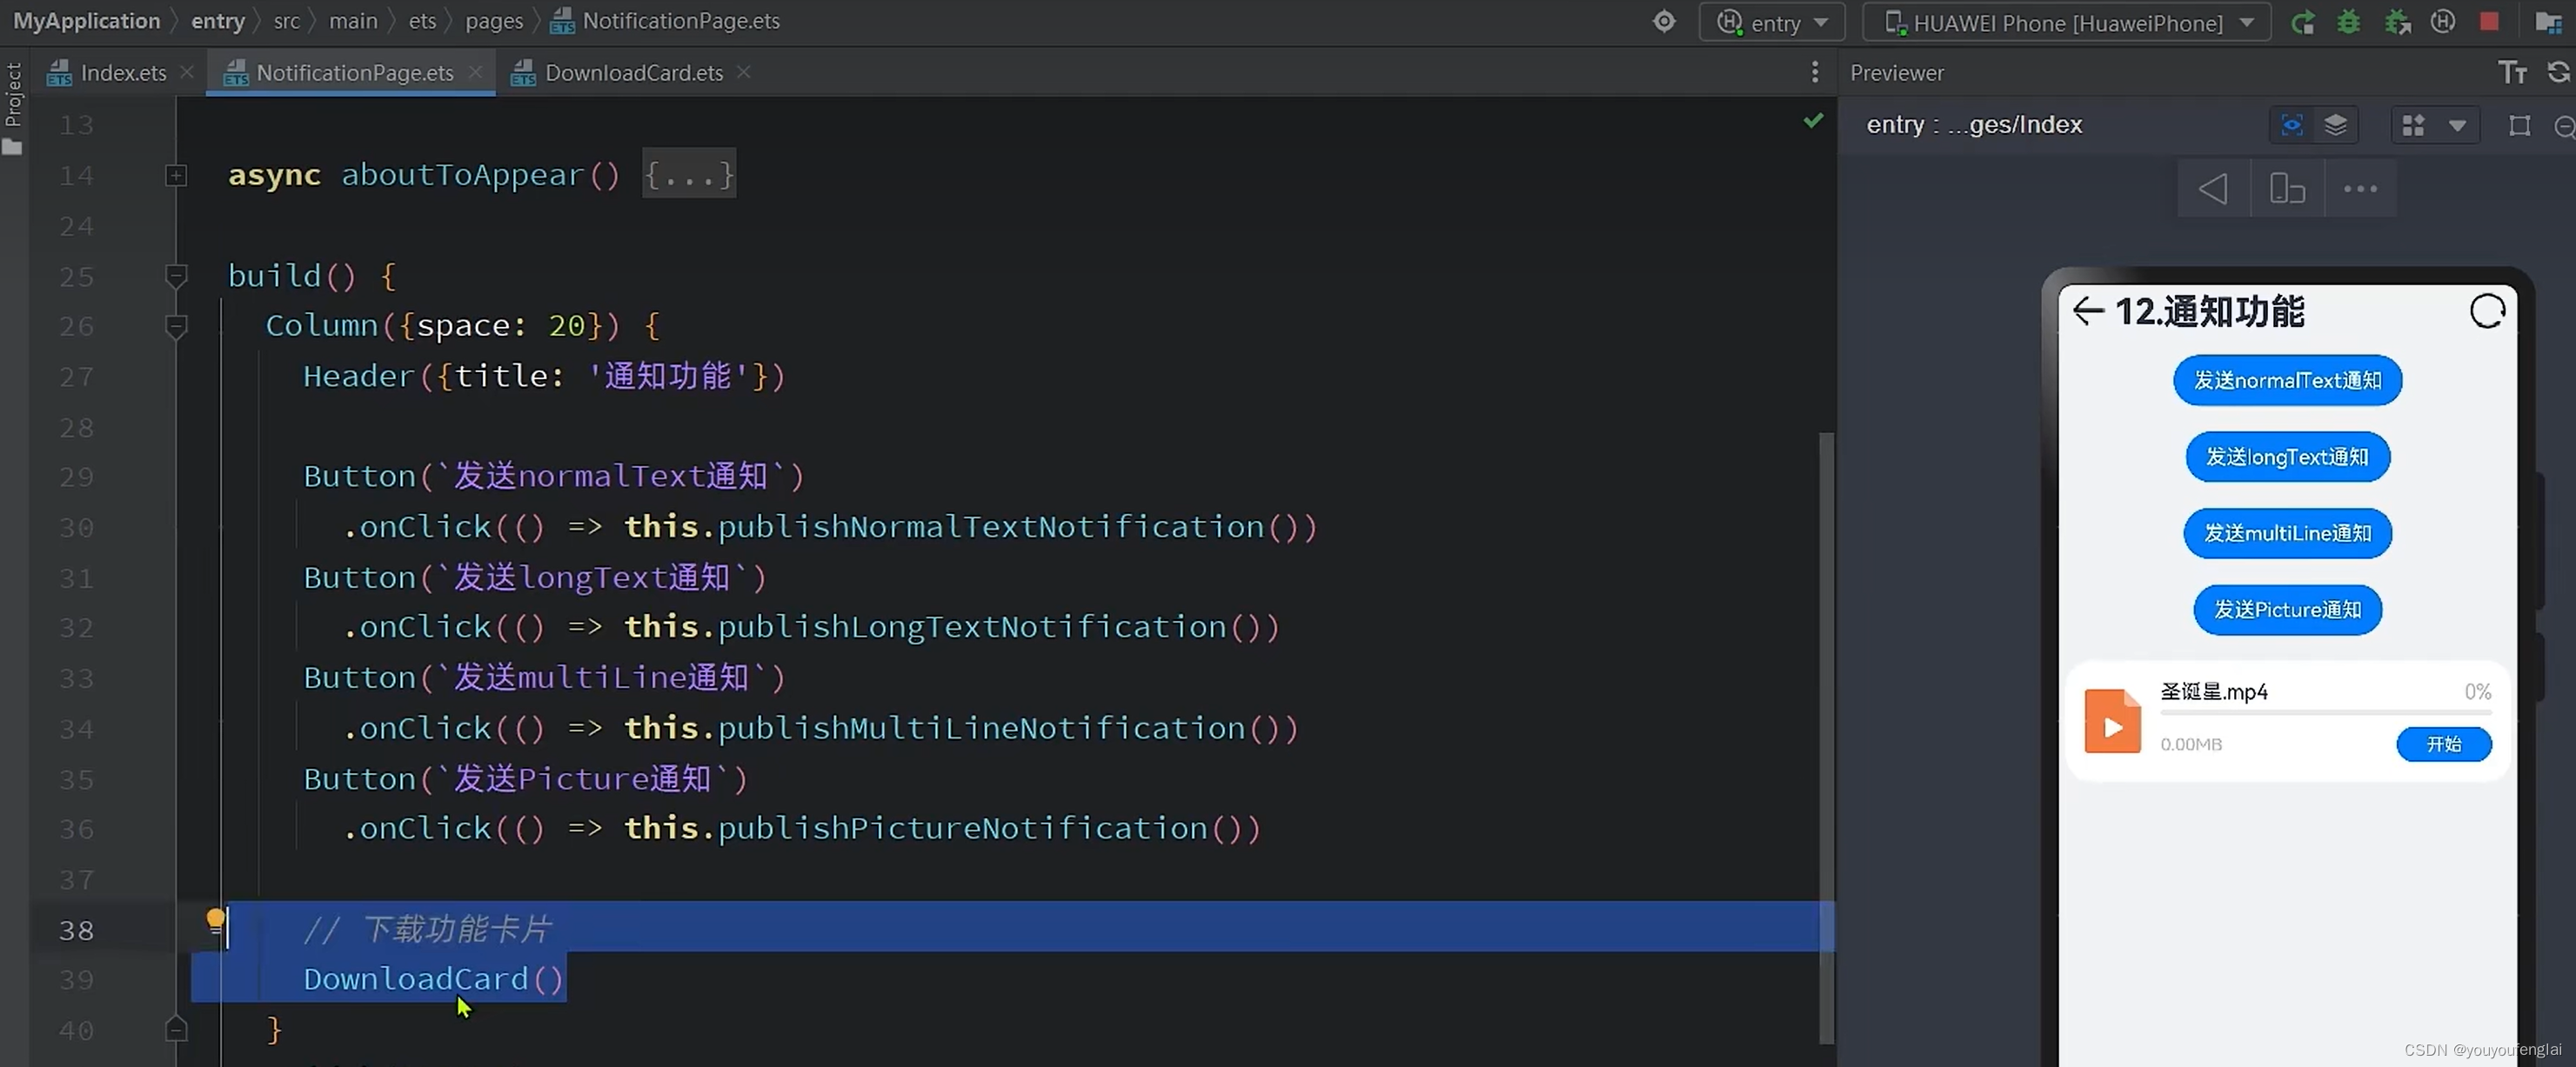
Task: Toggle the component layers view icon
Action: [2336, 125]
